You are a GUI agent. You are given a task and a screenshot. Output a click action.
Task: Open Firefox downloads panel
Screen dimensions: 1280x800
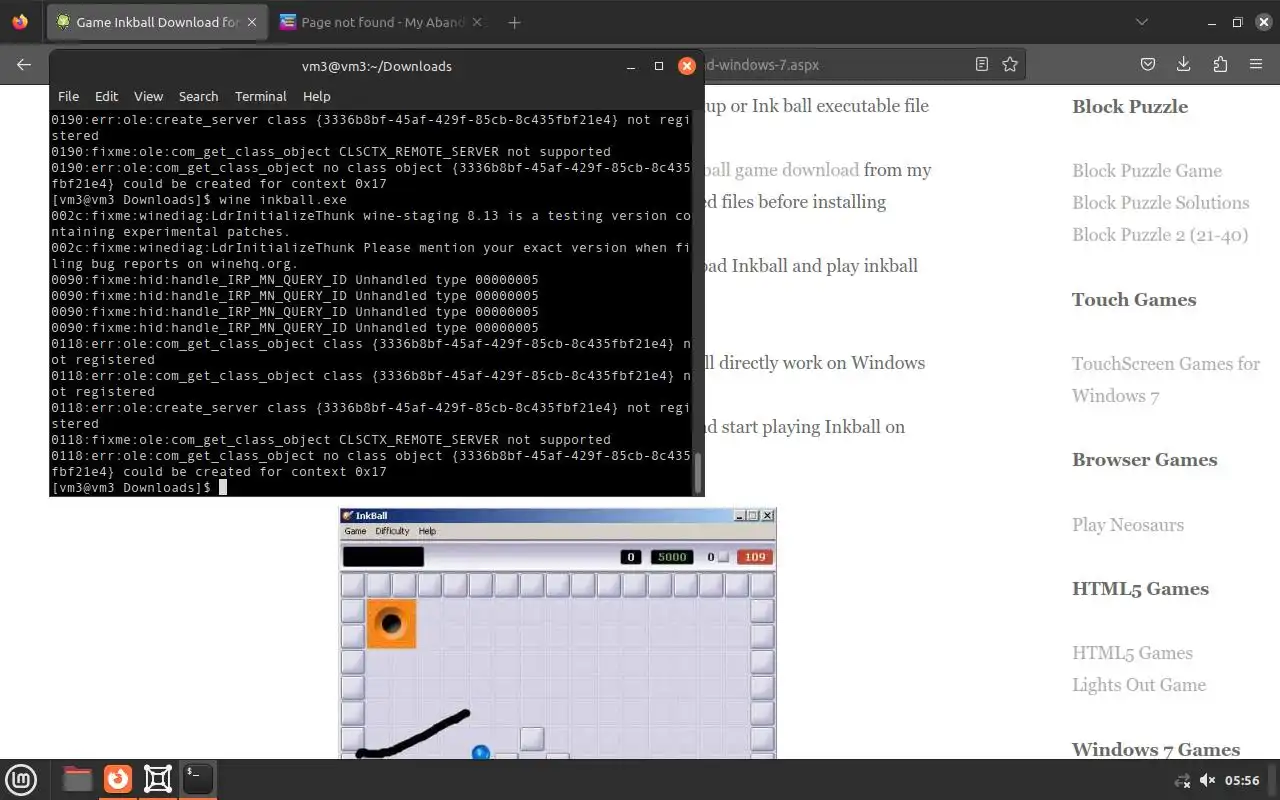(1184, 64)
